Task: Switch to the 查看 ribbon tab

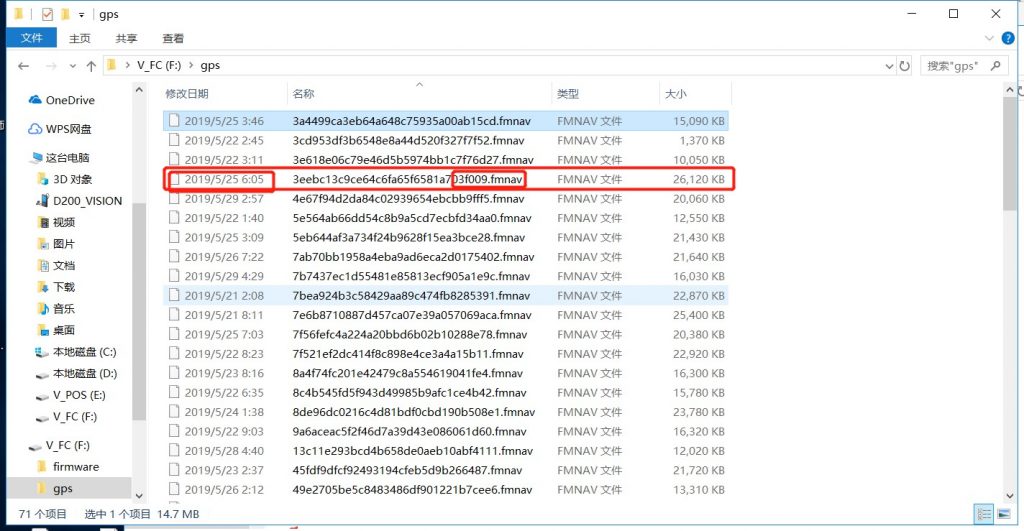Action: coord(173,39)
